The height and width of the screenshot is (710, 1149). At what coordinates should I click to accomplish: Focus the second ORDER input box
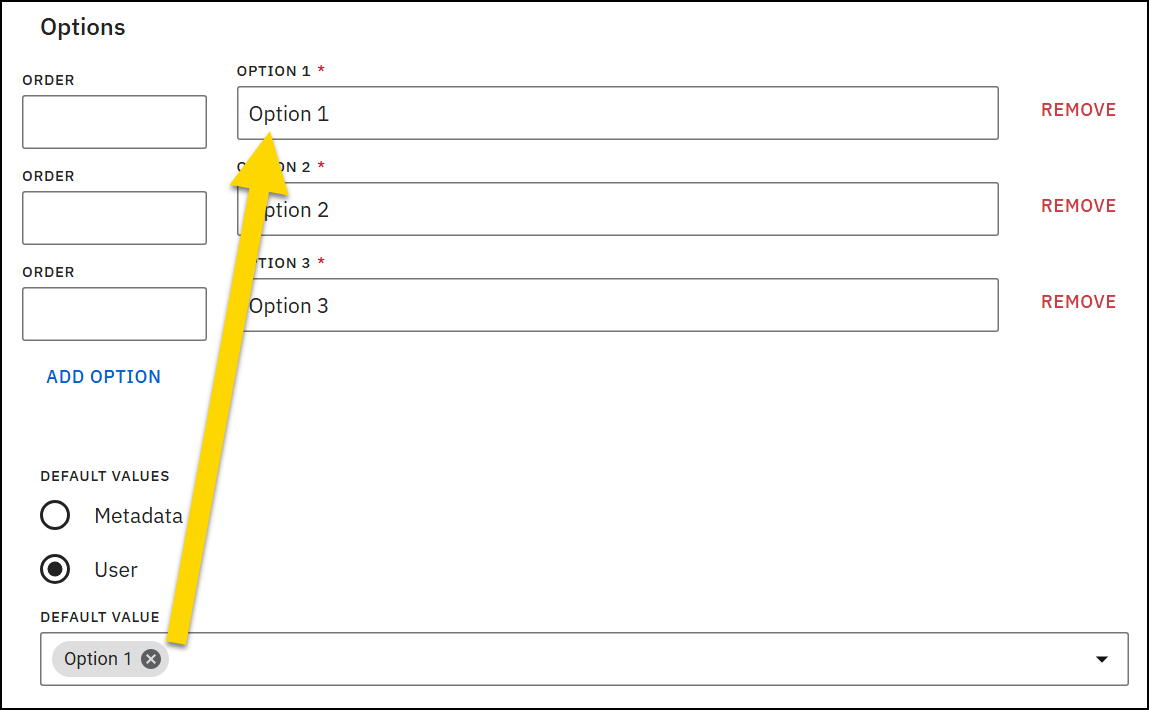click(x=113, y=217)
